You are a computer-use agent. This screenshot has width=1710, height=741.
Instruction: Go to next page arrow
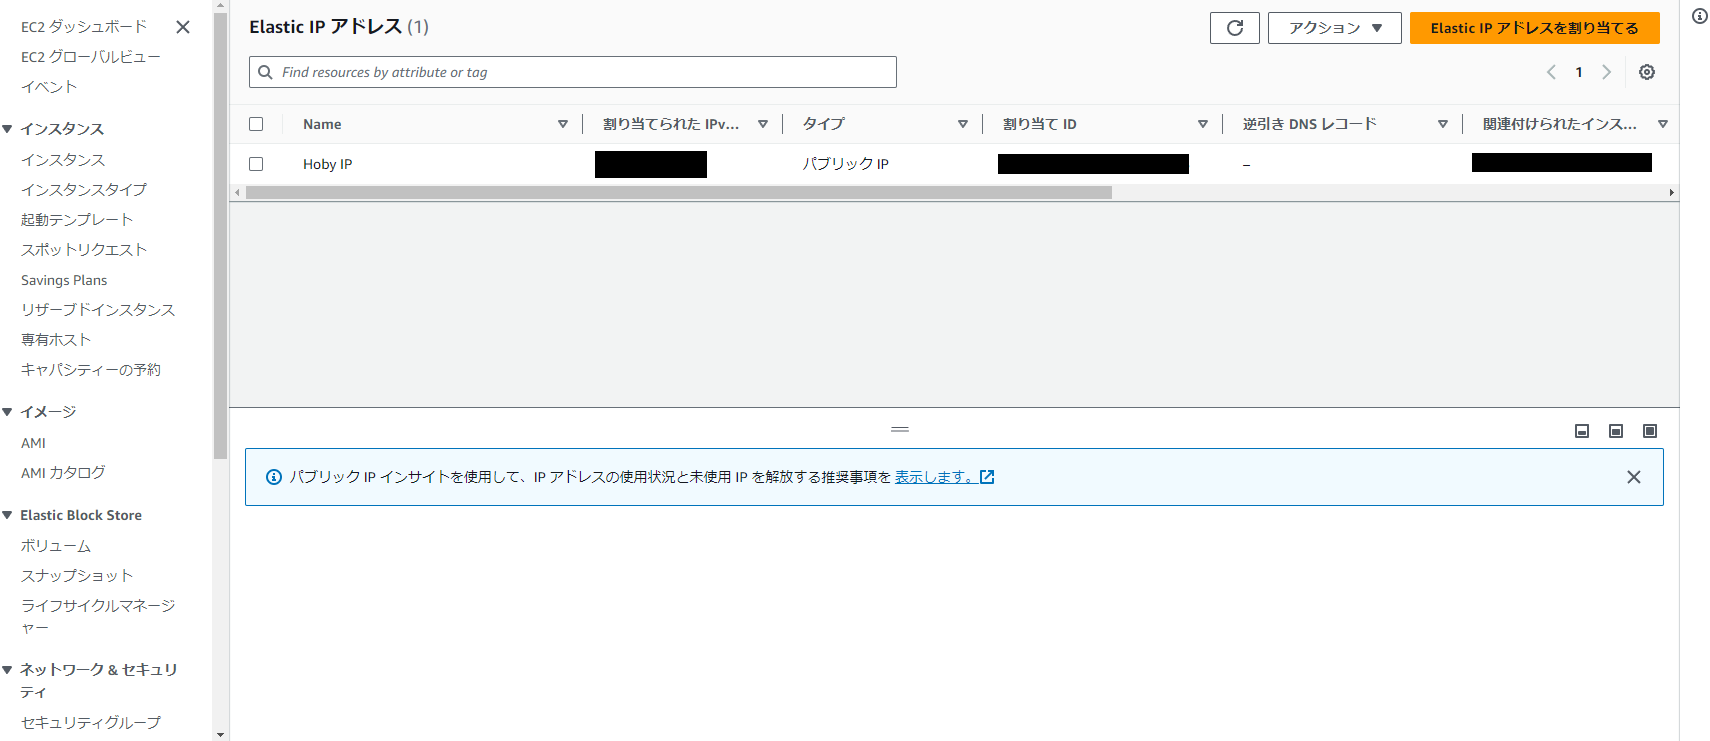tap(1607, 72)
